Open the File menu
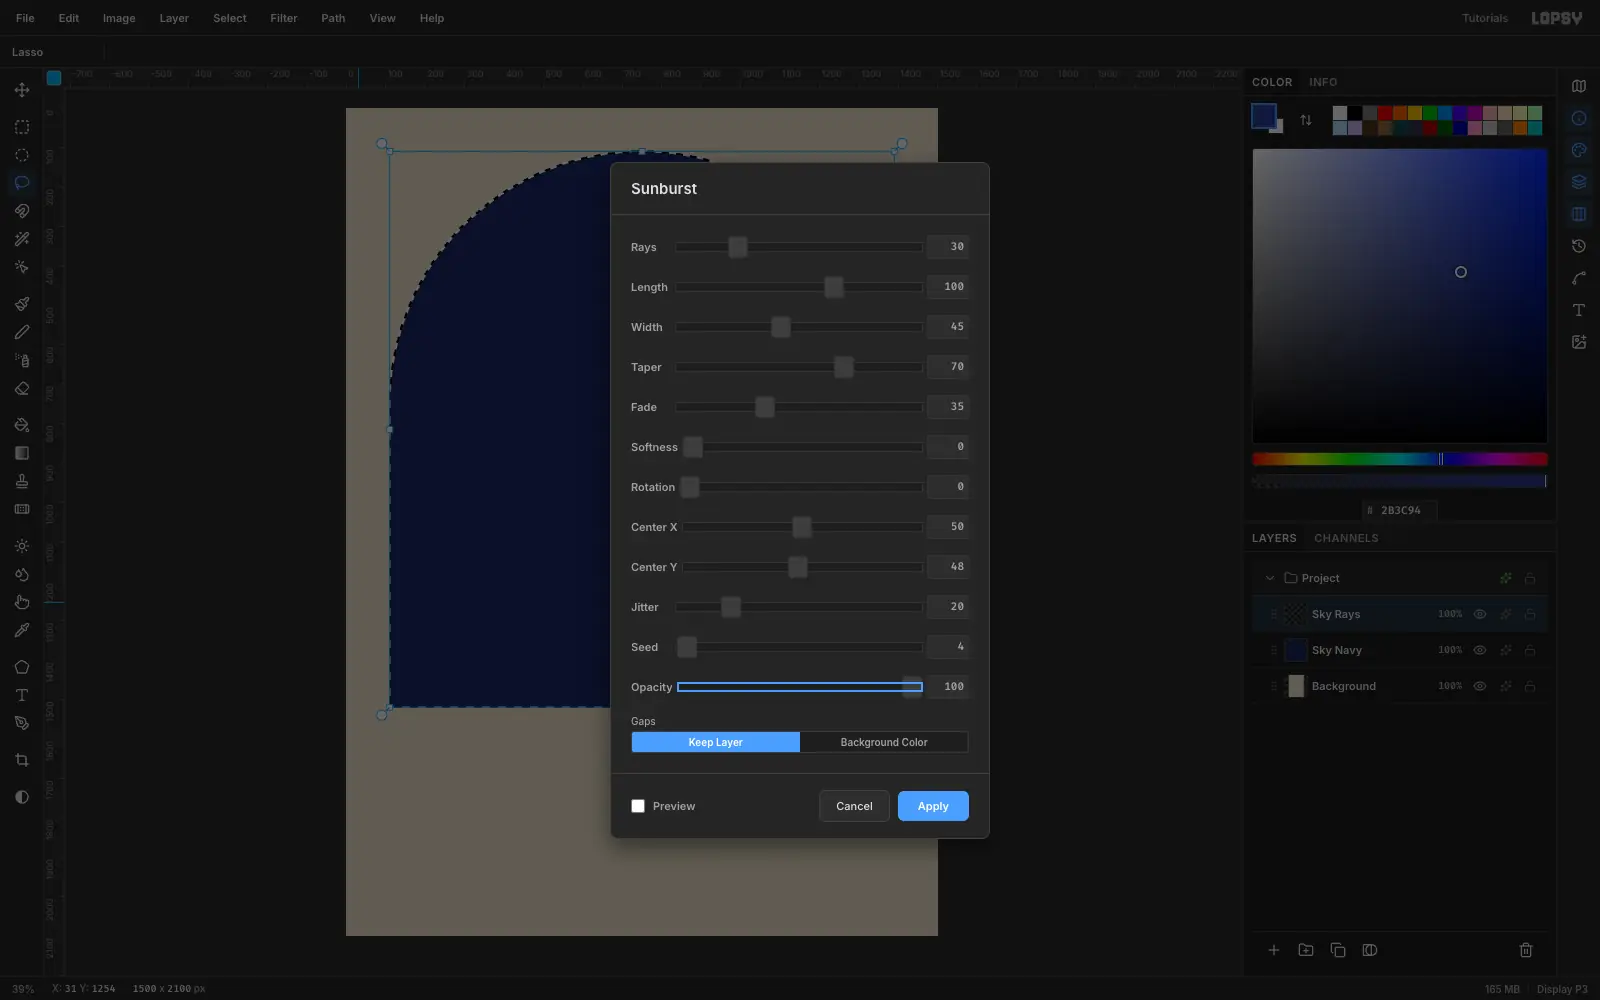1600x1000 pixels. click(25, 18)
